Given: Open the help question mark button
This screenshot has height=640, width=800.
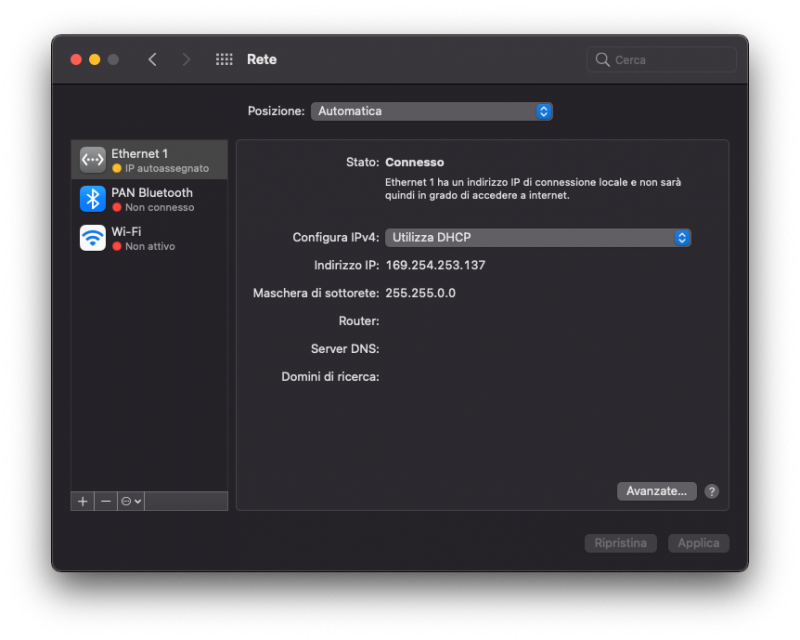Looking at the screenshot, I should [712, 492].
